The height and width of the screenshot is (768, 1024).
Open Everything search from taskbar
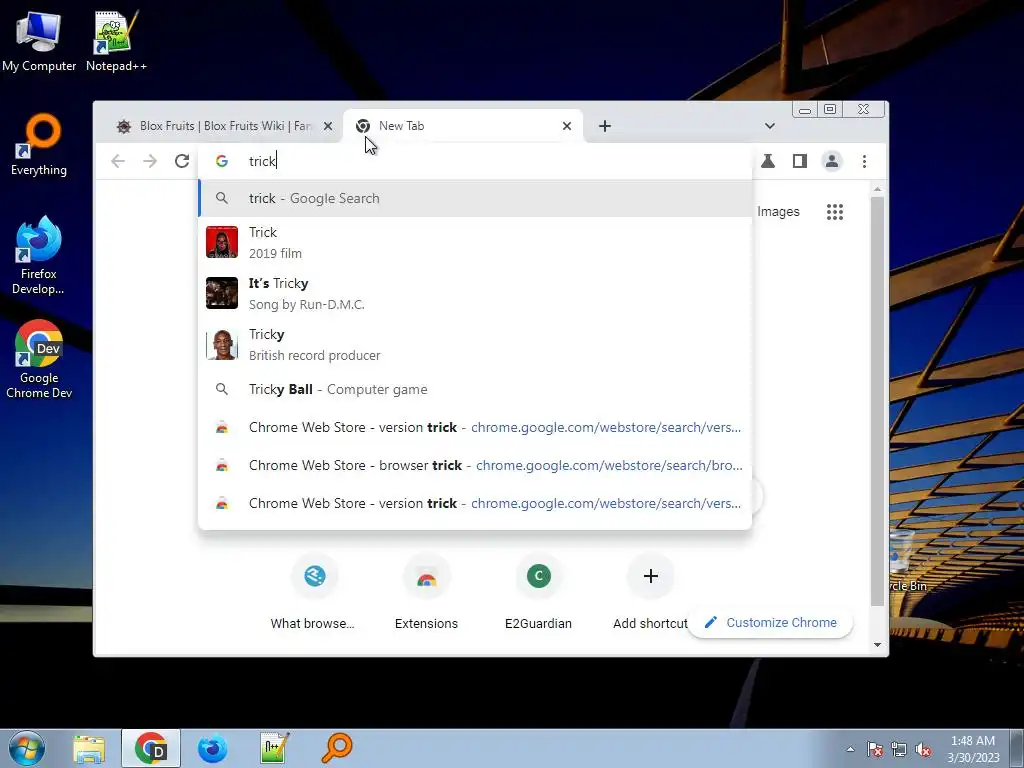[336, 748]
